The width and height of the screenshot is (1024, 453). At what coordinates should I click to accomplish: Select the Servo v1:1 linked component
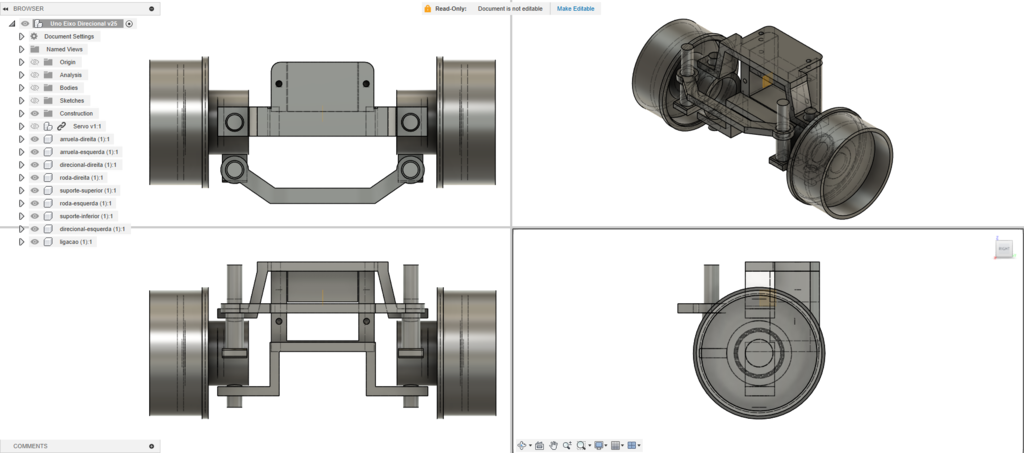(87, 127)
